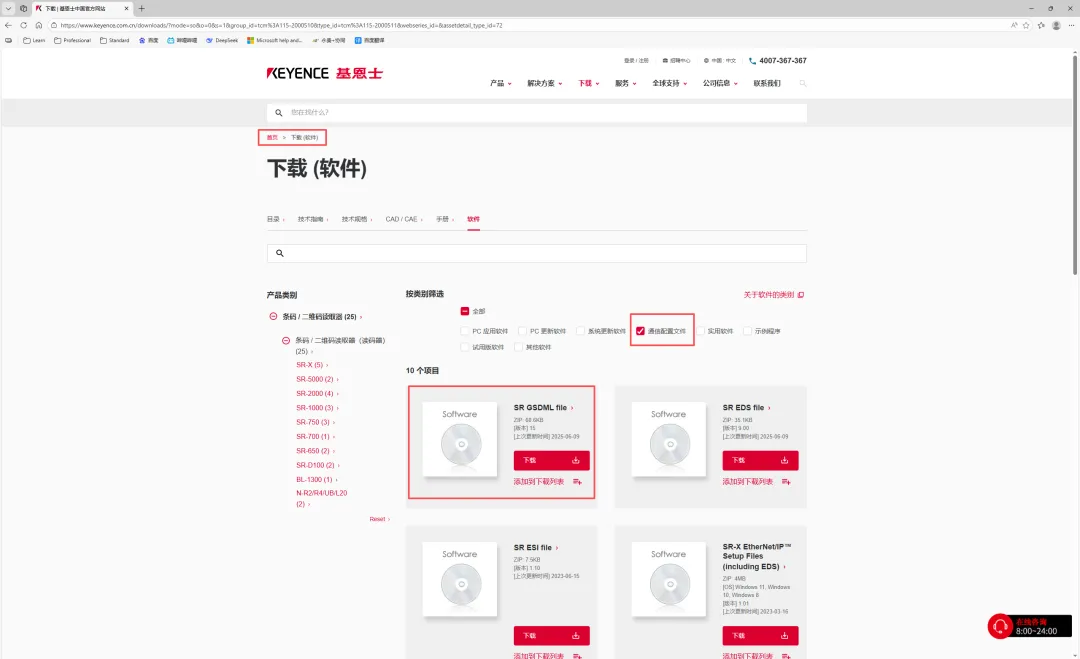Uncheck the 通信配置文件 filter
1080x659 pixels.
click(x=640, y=331)
